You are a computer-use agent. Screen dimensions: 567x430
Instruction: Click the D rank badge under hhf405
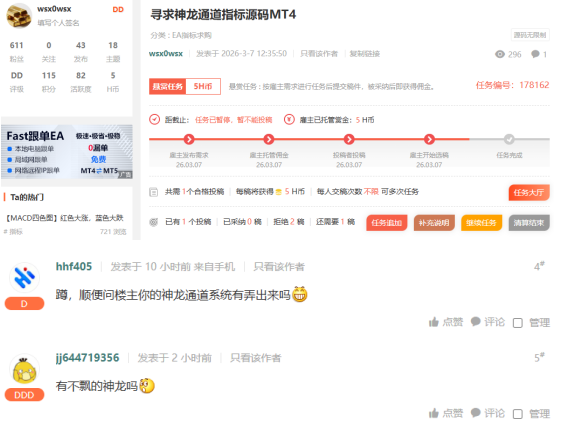[x=24, y=303]
